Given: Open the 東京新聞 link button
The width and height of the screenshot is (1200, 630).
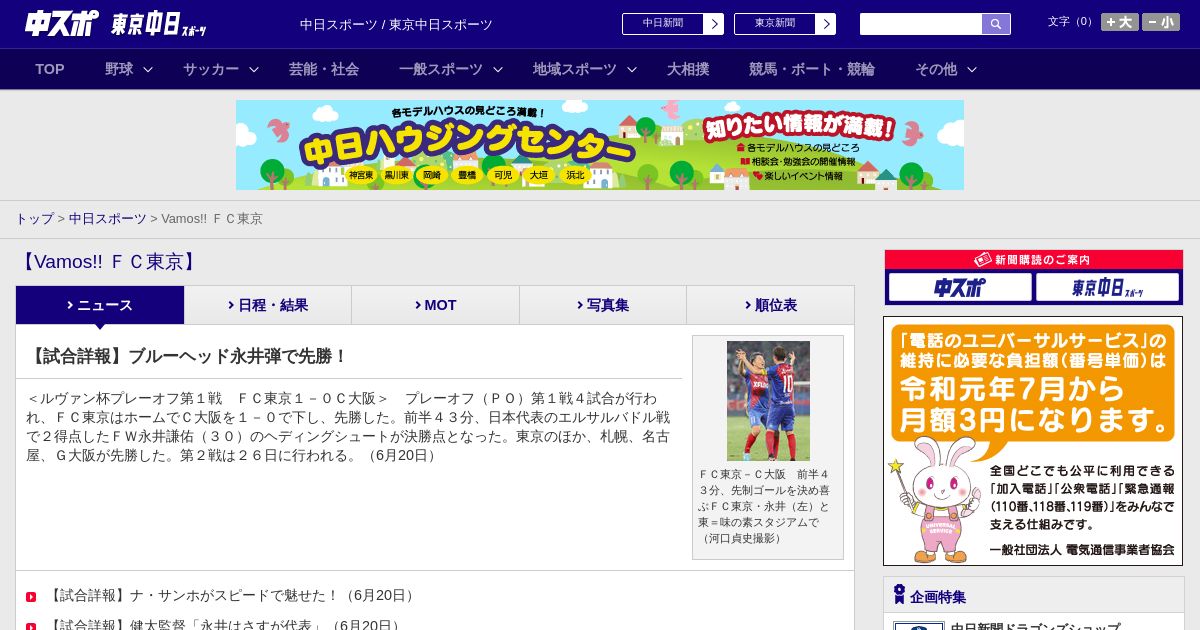Looking at the screenshot, I should click(775, 24).
